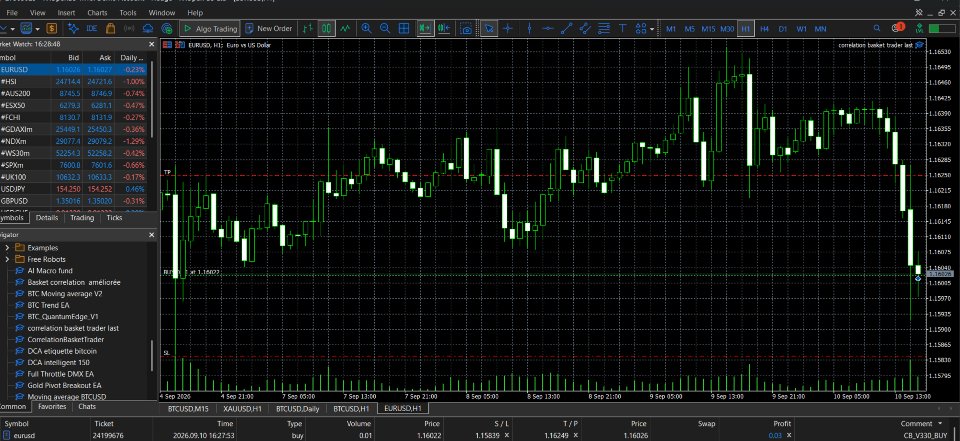Select the Gold Pivot Breakout EA
Viewport: 960px width, 441px height.
click(x=64, y=385)
